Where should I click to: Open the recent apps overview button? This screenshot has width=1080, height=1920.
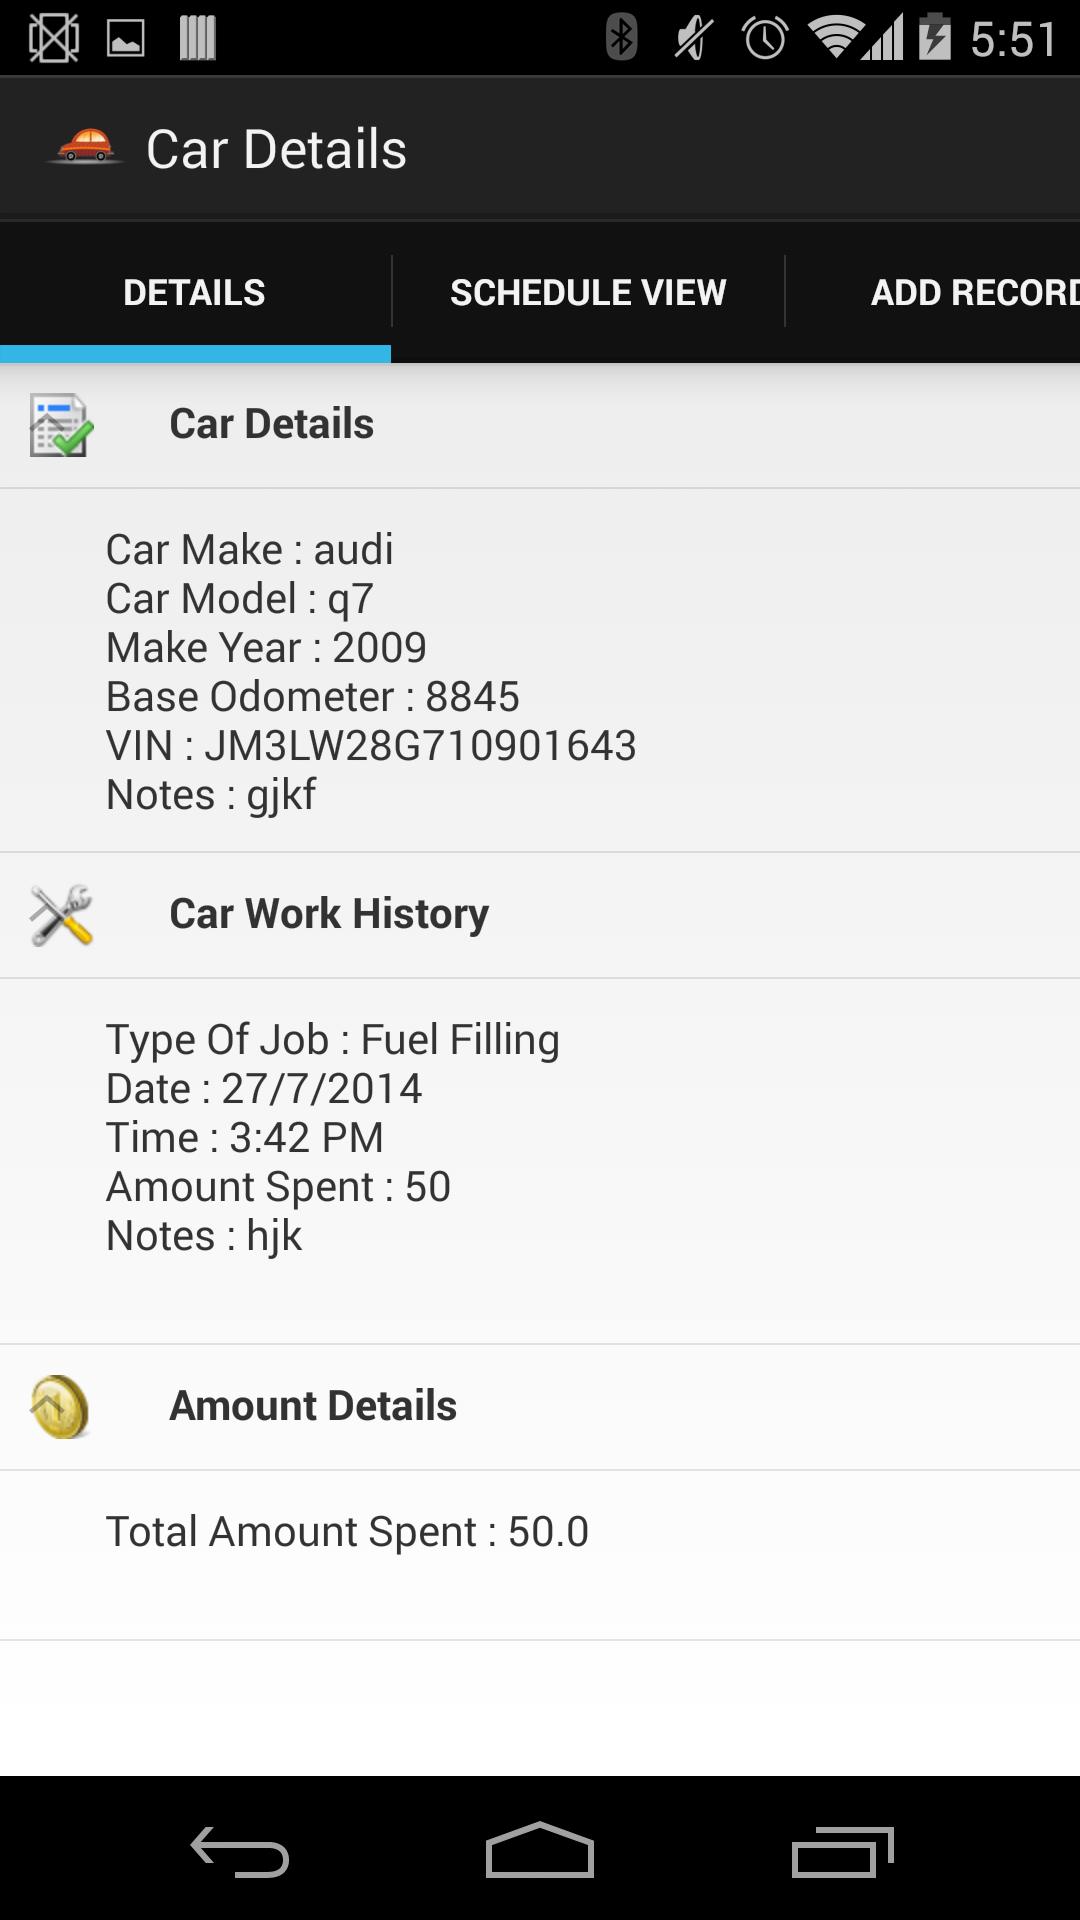click(x=842, y=1852)
